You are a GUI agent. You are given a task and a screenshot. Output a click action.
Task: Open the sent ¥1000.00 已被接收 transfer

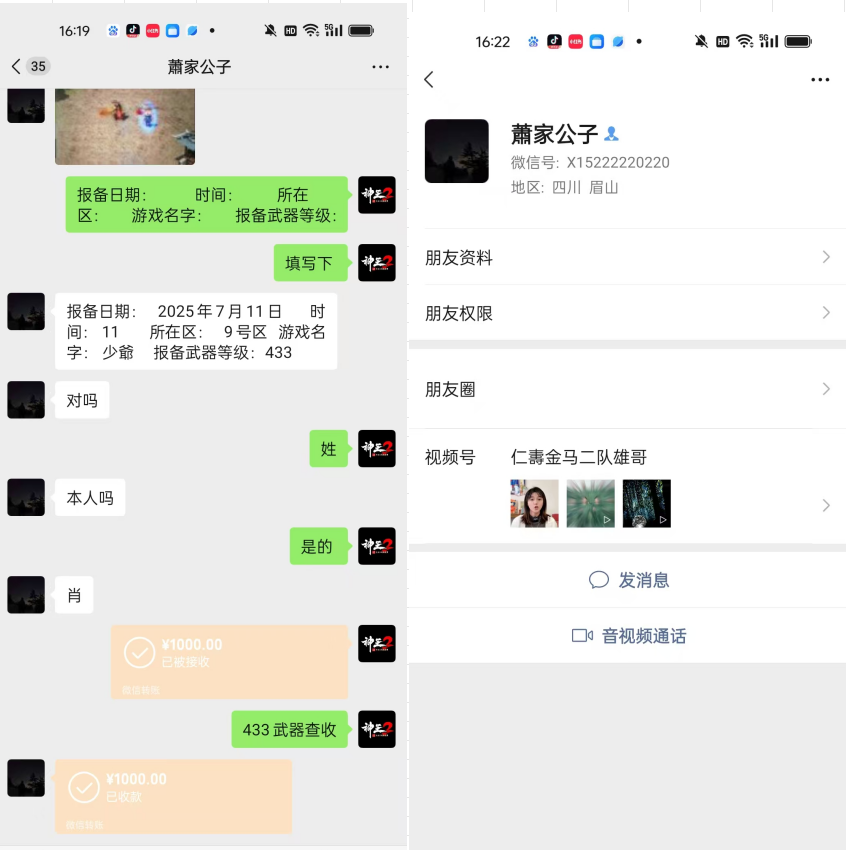click(x=229, y=662)
